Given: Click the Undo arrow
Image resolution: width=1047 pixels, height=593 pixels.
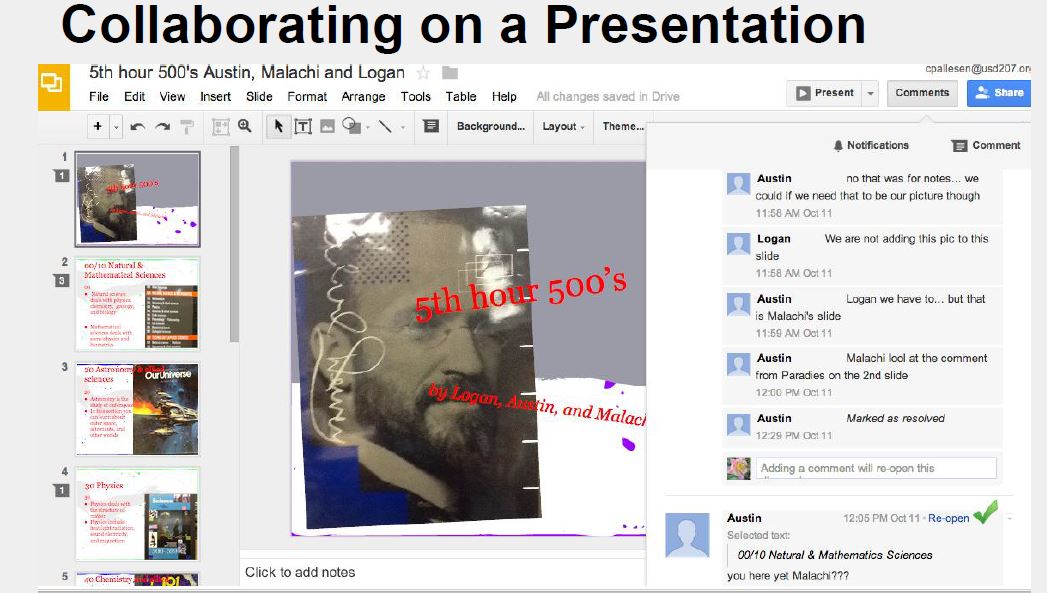Looking at the screenshot, I should coord(138,126).
